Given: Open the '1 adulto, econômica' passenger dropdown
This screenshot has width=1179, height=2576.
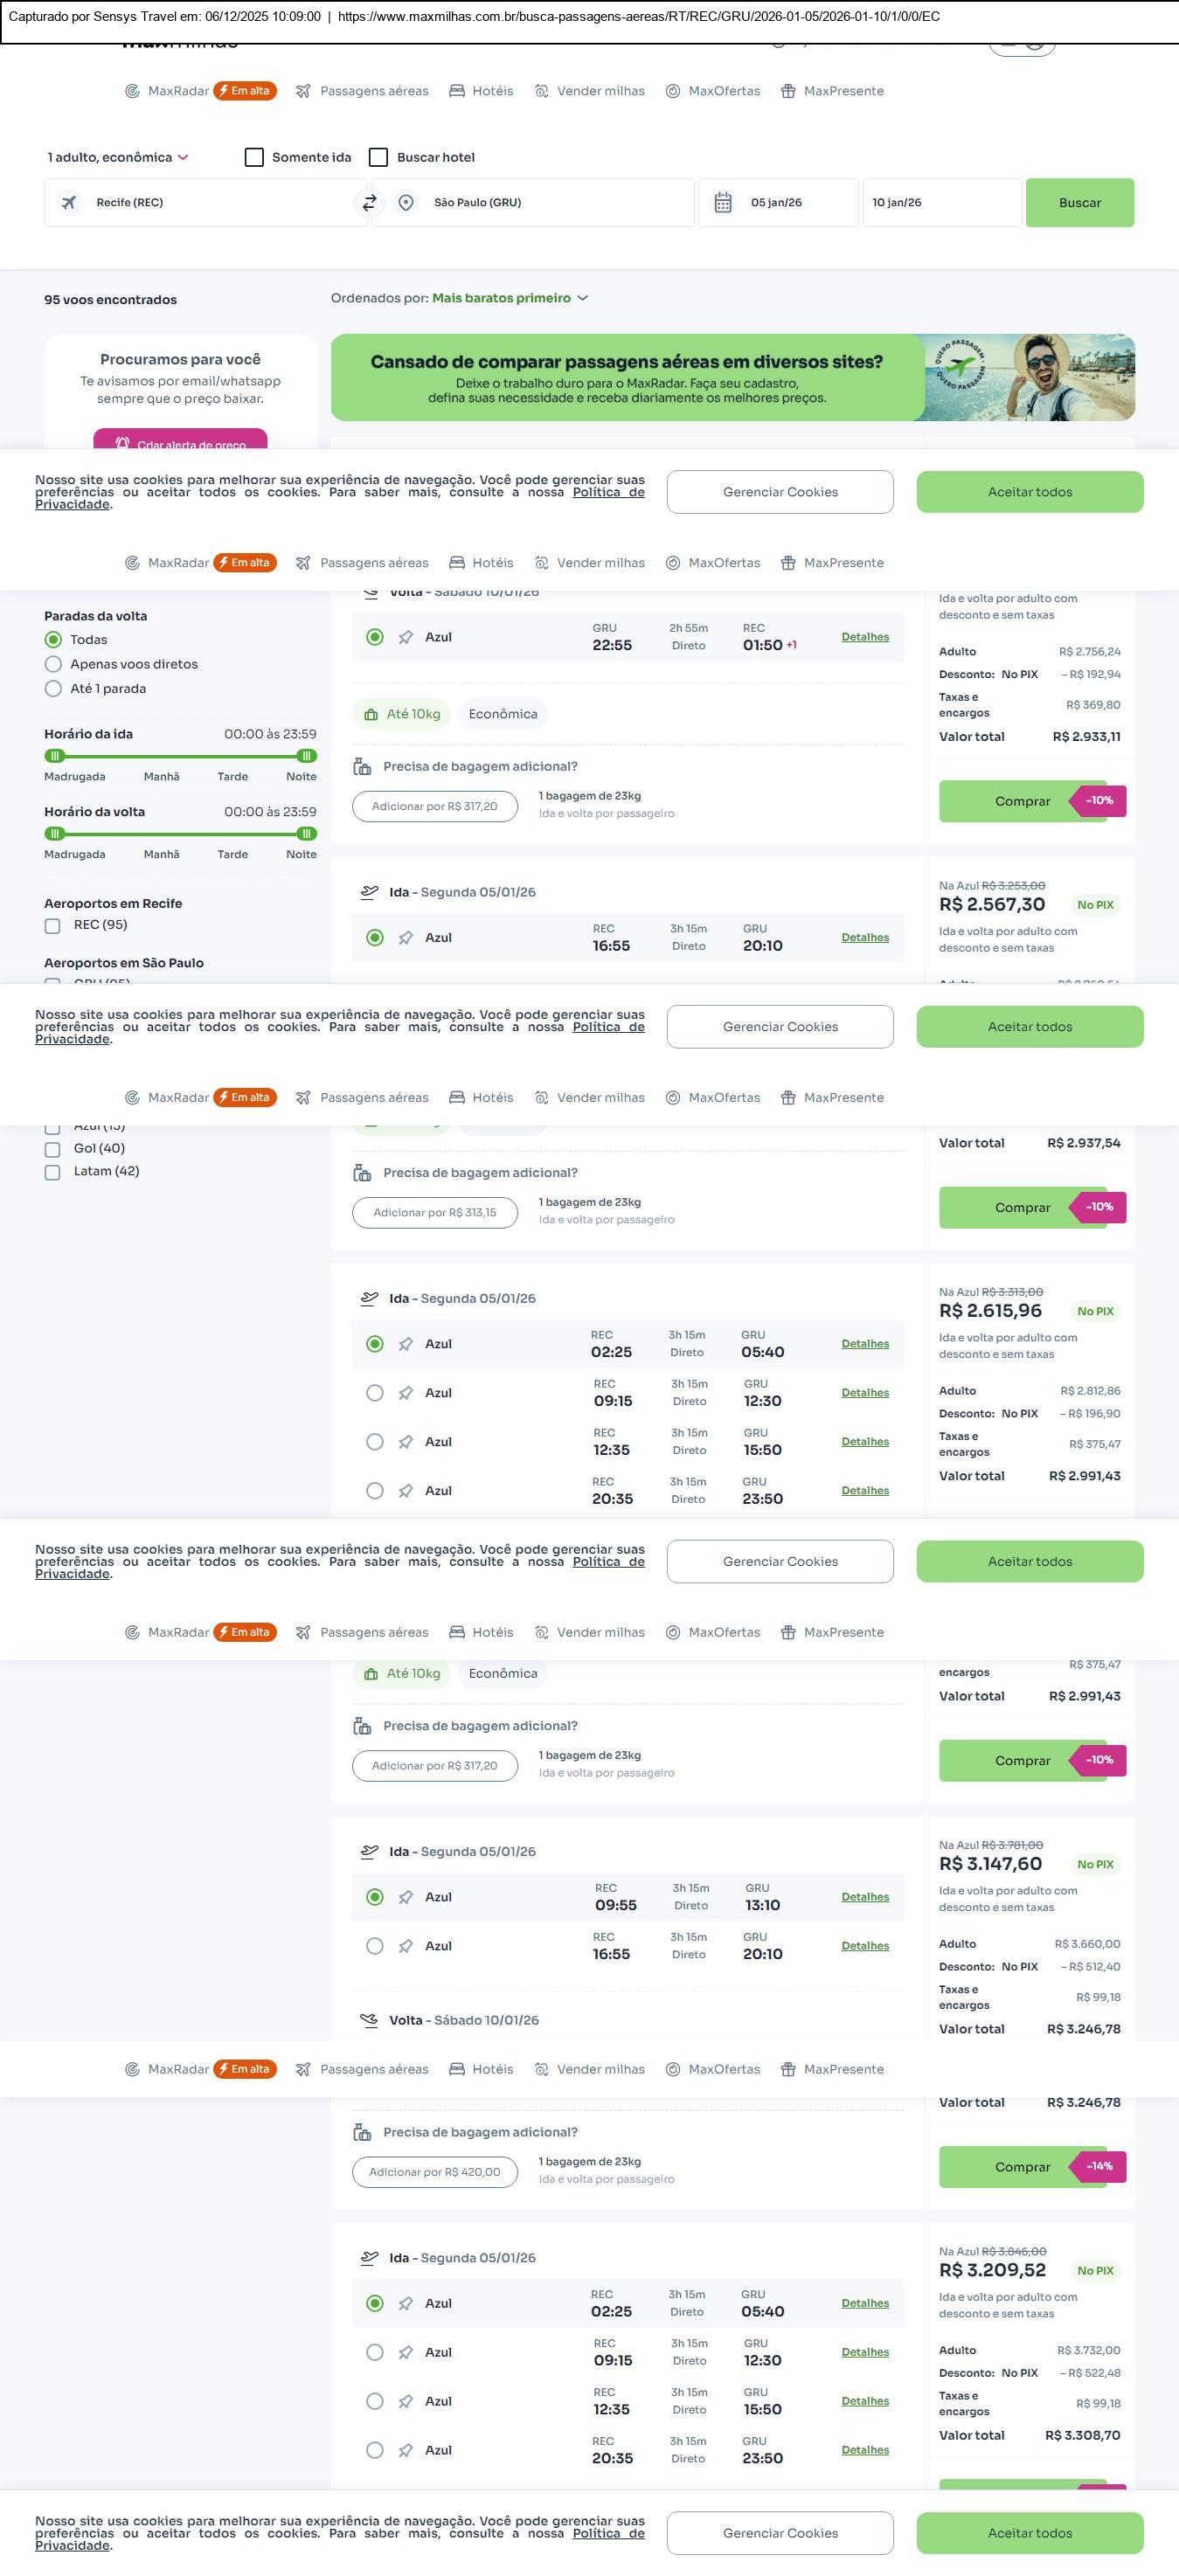Looking at the screenshot, I should tap(118, 158).
